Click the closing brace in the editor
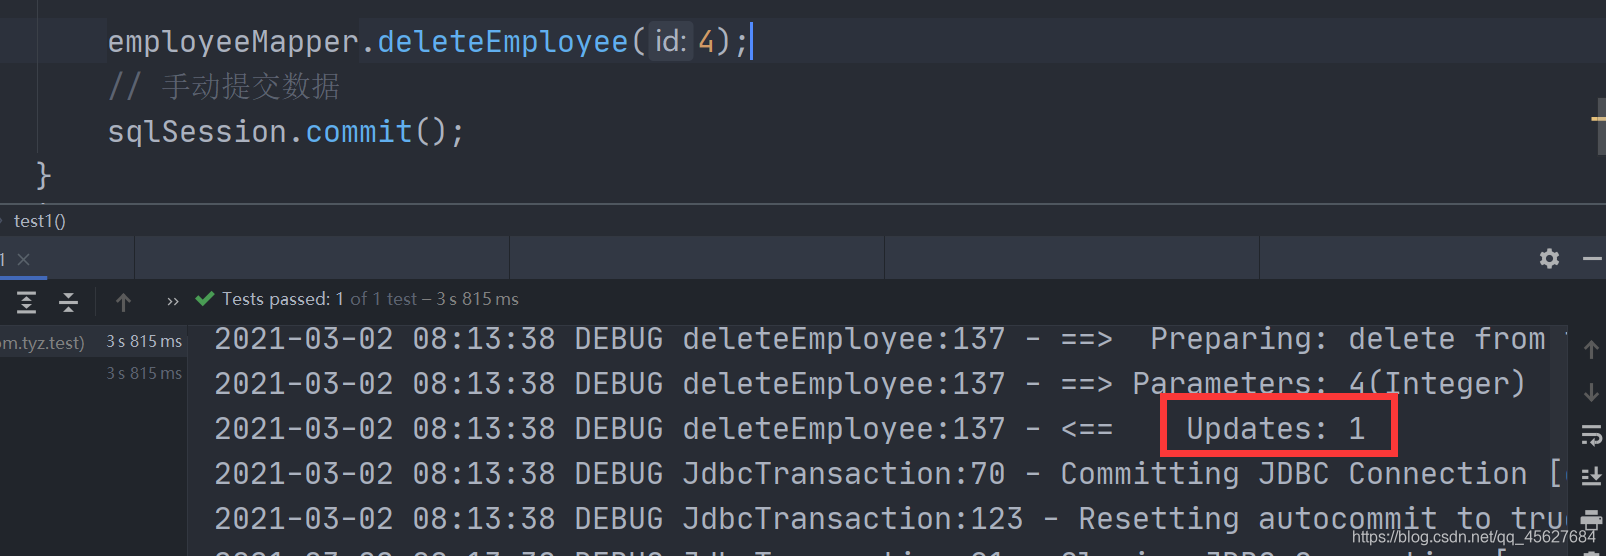1606x556 pixels. (x=43, y=175)
